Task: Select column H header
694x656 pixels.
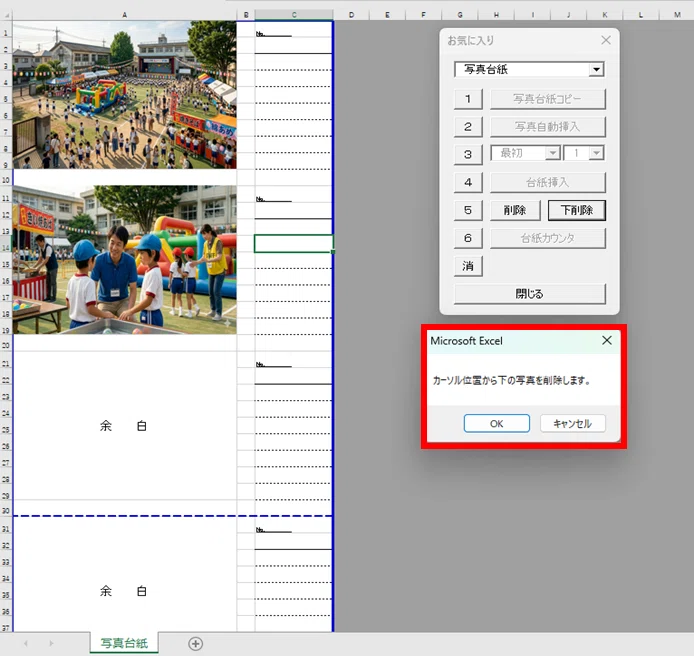Action: (496, 15)
